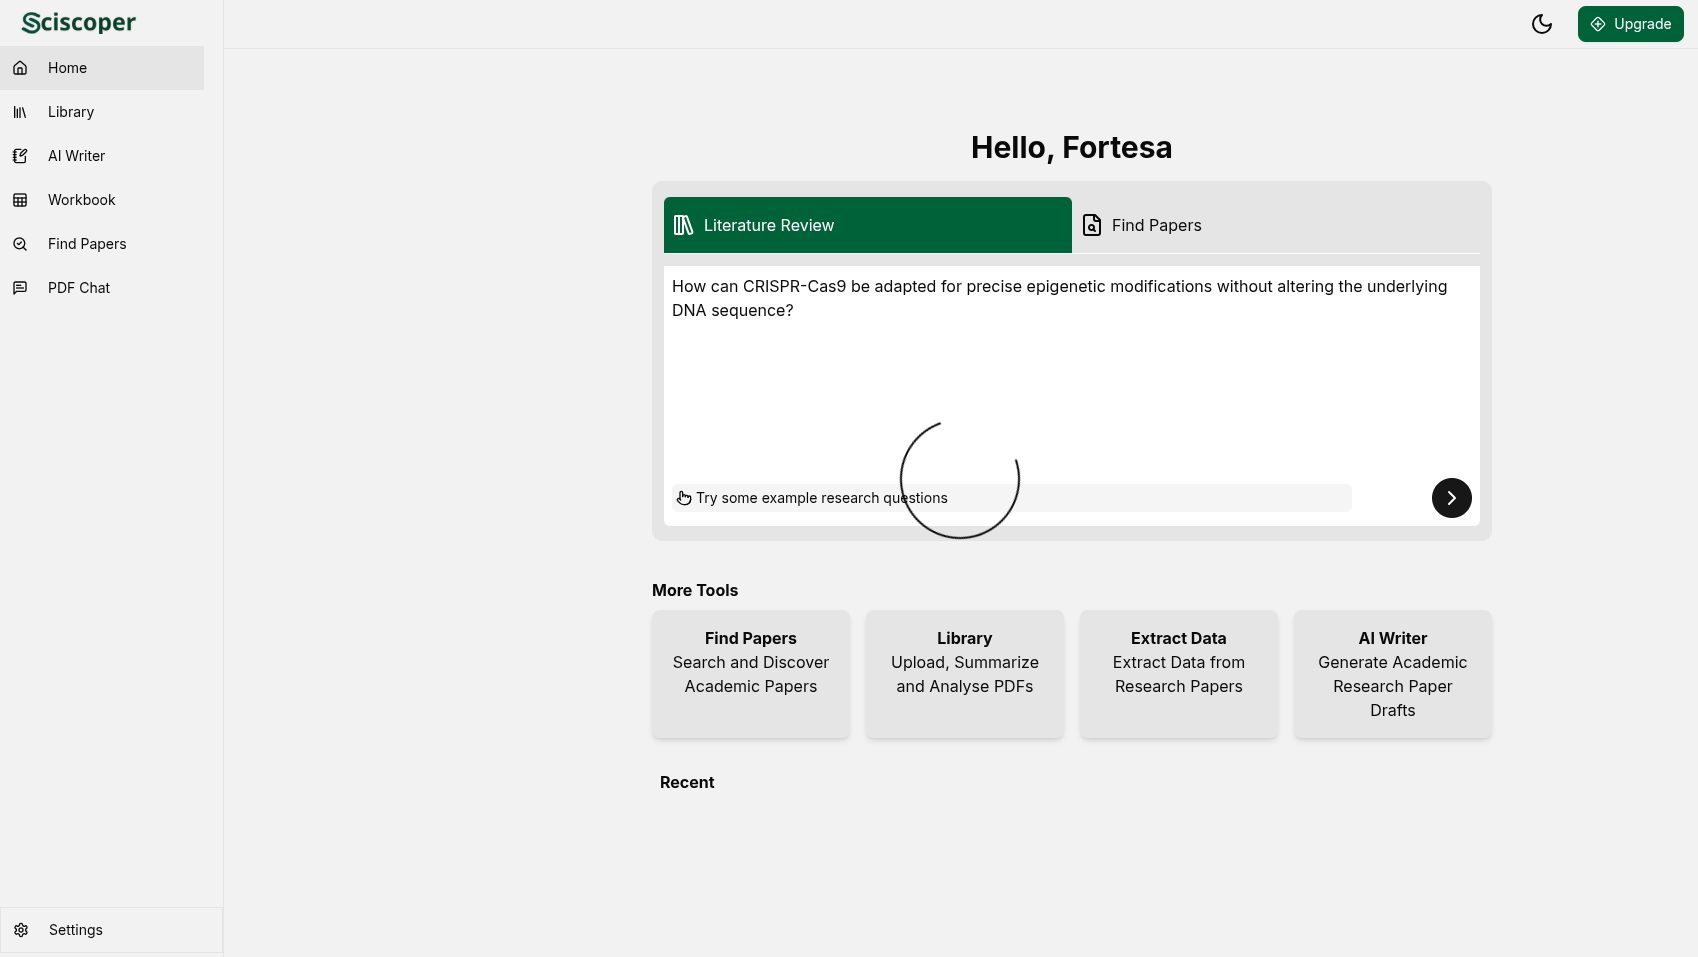Switch to the Literature Review tab
Screen dimensions: 1698x957
pos(867,225)
